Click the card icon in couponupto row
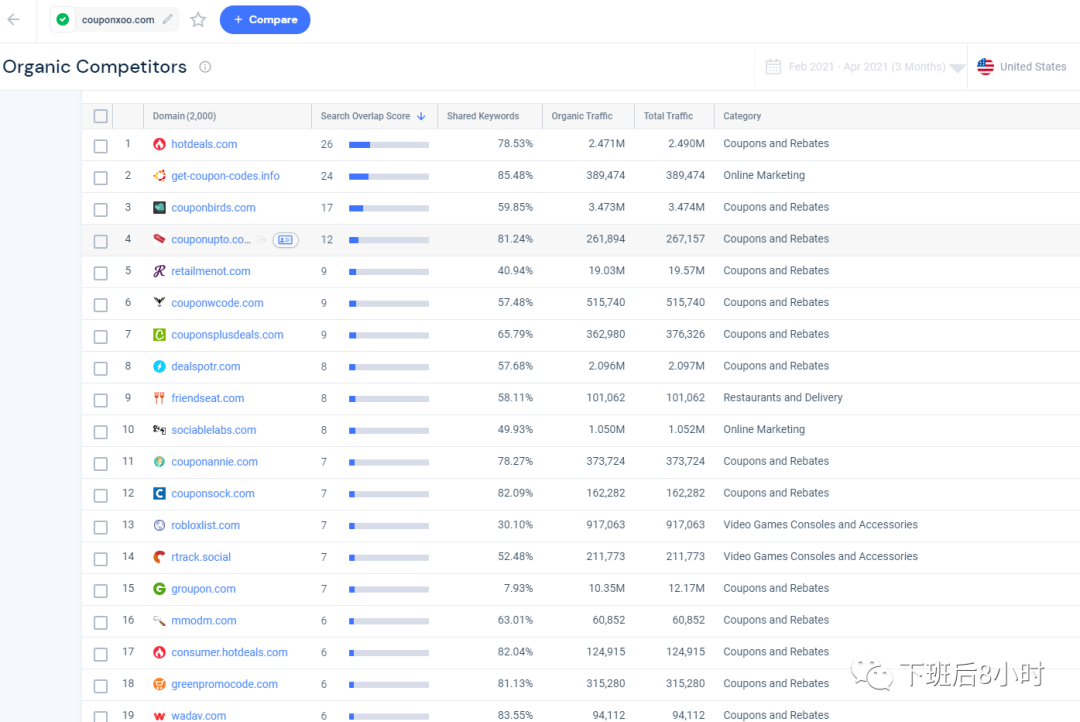Image resolution: width=1080 pixels, height=722 pixels. (x=285, y=240)
